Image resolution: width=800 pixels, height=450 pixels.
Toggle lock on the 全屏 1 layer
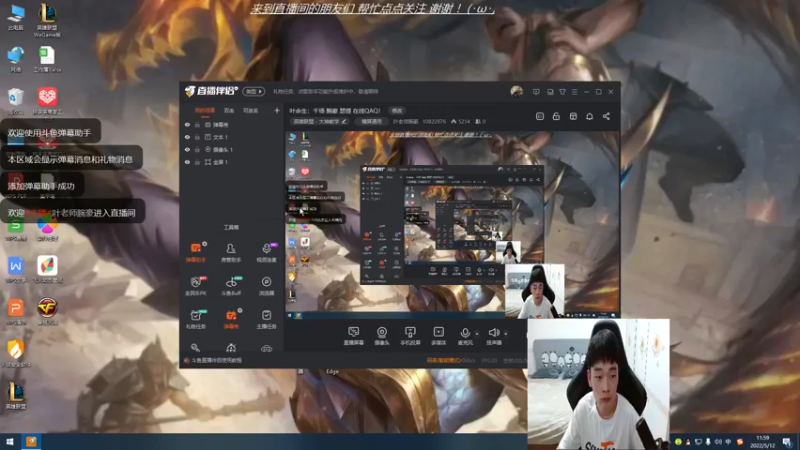tap(197, 162)
